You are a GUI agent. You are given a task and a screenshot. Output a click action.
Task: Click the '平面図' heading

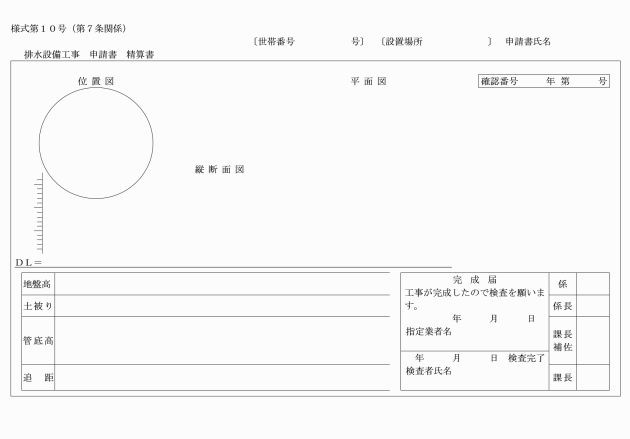(x=368, y=81)
